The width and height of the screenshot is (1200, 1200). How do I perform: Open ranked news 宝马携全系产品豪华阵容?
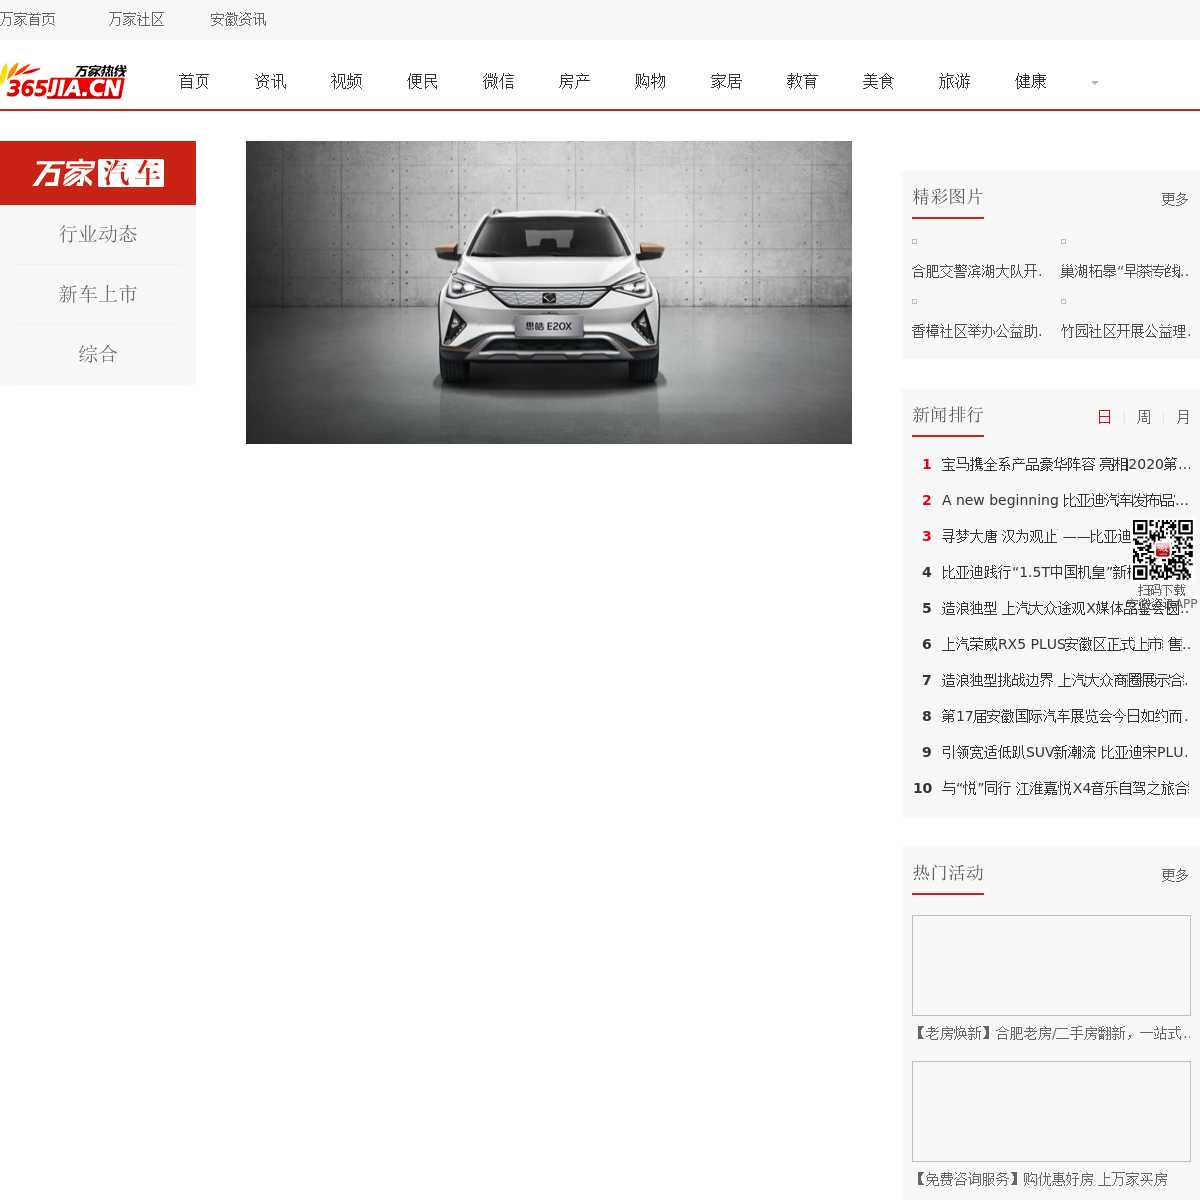point(1066,464)
